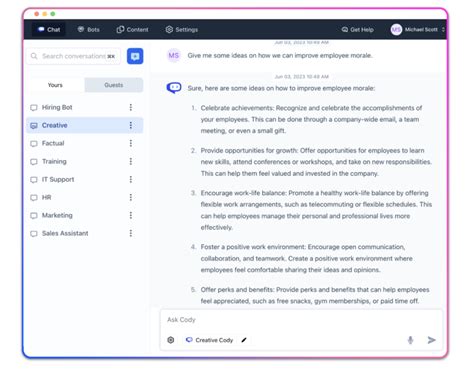Click the 'Offer perks and benefits' item
Screen dimensions: 474x381
(315, 295)
